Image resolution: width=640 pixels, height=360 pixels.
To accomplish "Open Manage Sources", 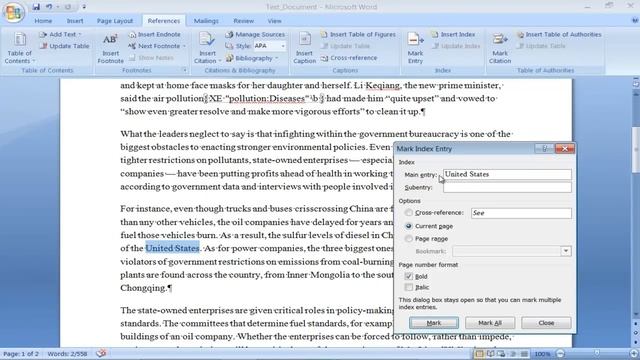I will coord(255,35).
